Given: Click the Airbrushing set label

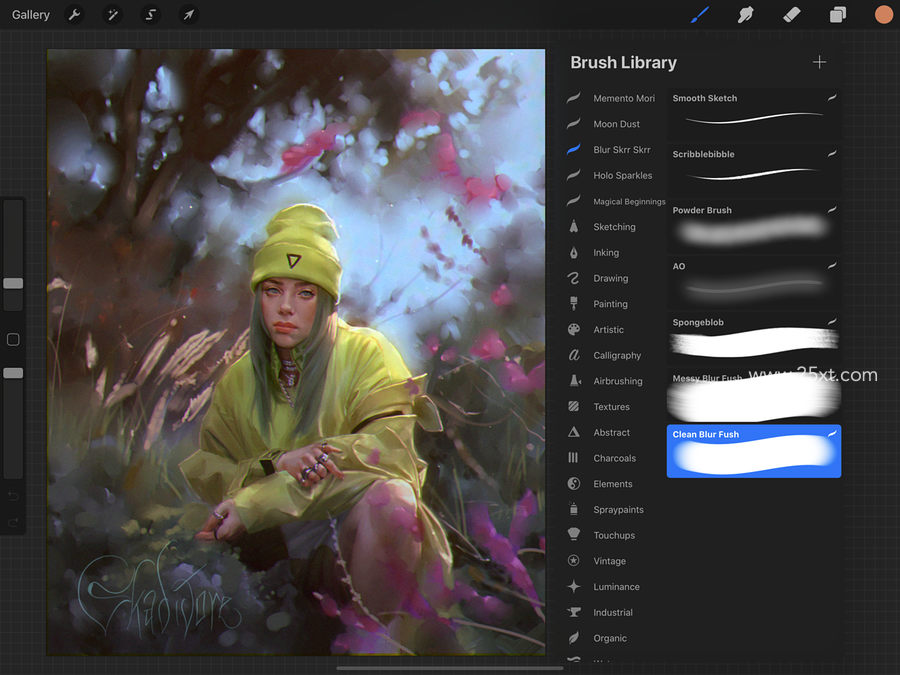Looking at the screenshot, I should [x=618, y=381].
